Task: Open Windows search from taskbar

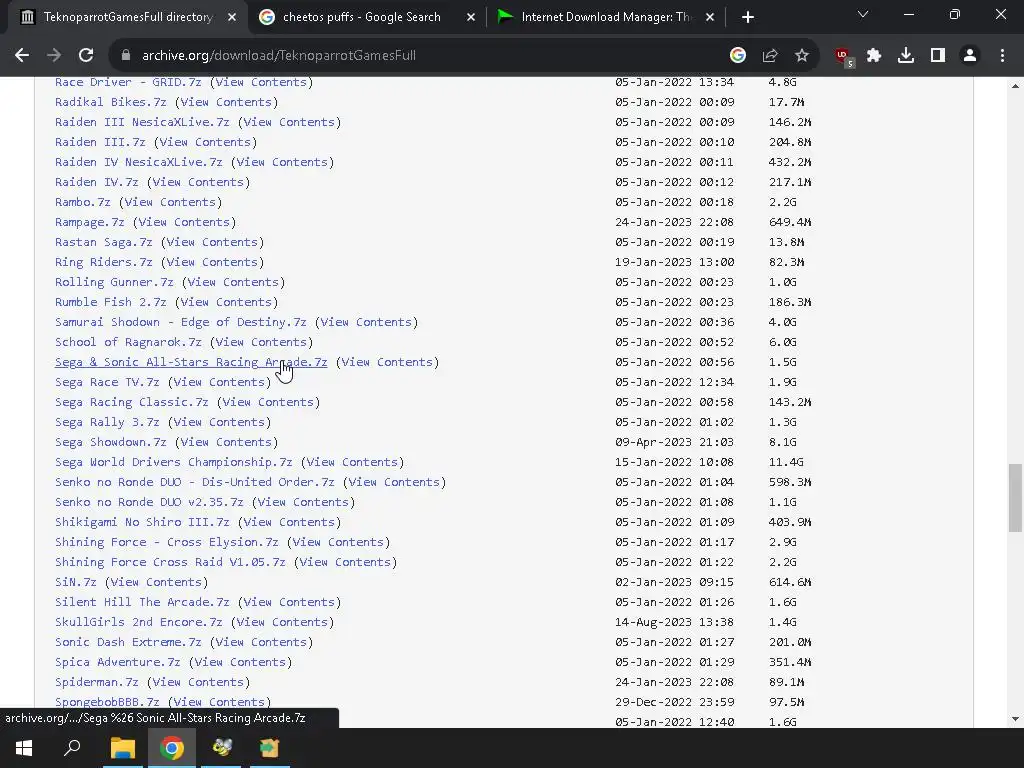Action: [x=72, y=748]
